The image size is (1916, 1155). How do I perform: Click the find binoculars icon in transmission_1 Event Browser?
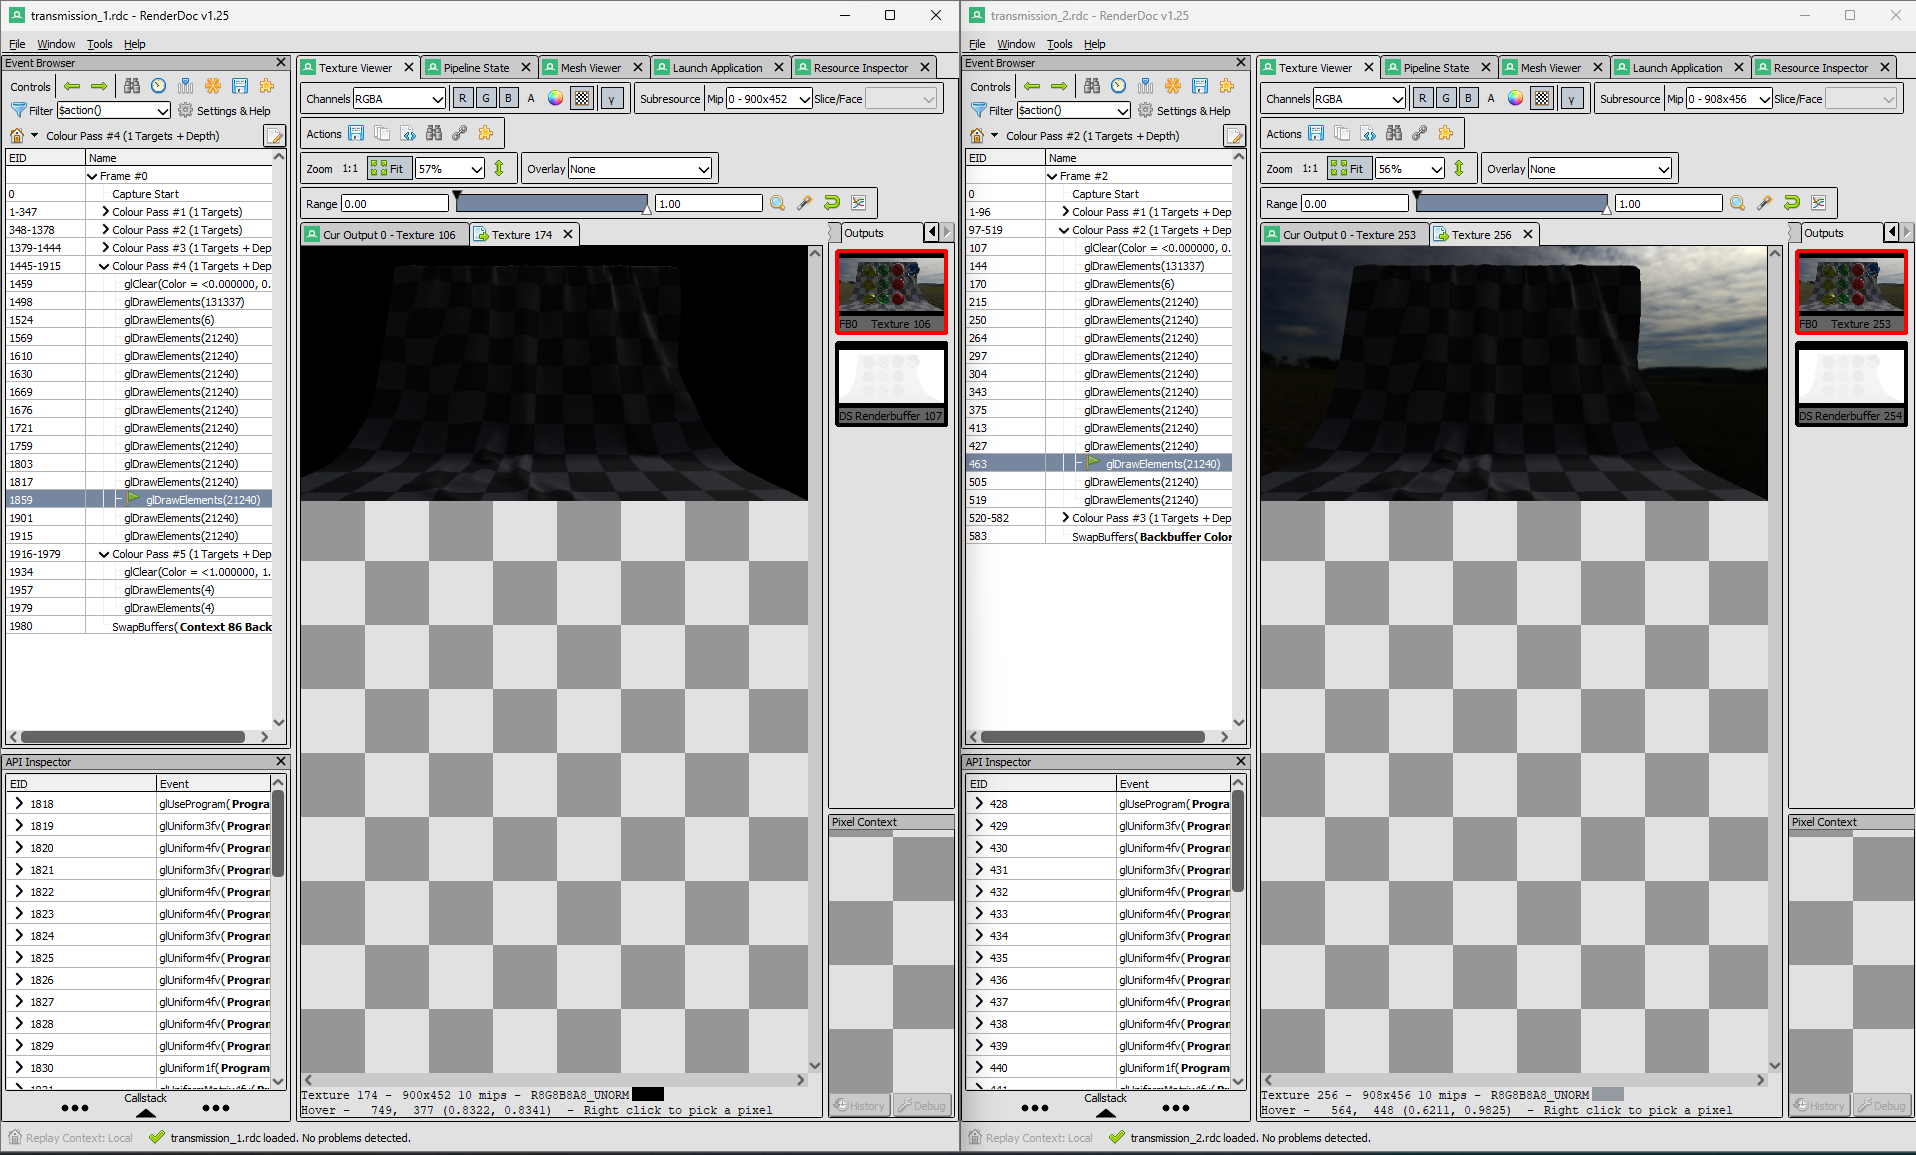coord(132,86)
